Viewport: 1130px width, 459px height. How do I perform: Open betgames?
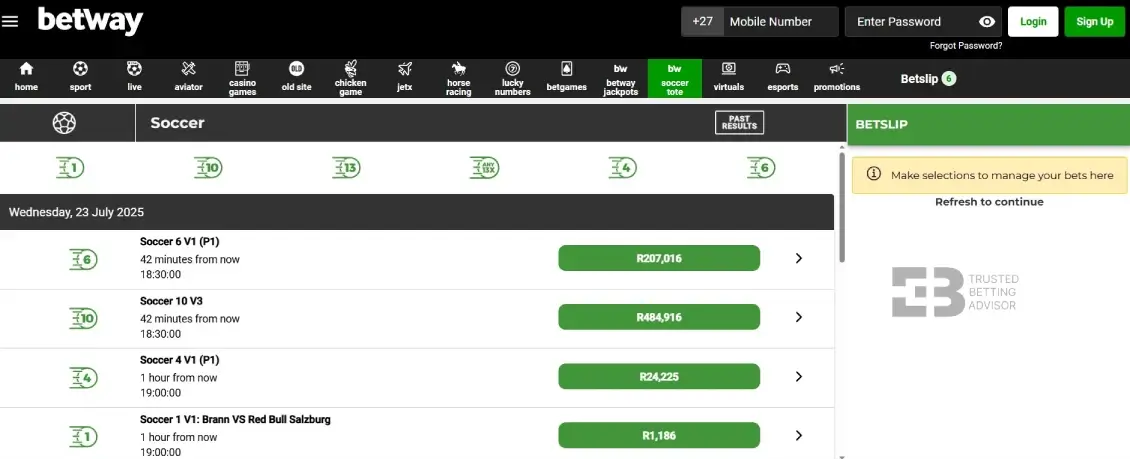tap(566, 78)
